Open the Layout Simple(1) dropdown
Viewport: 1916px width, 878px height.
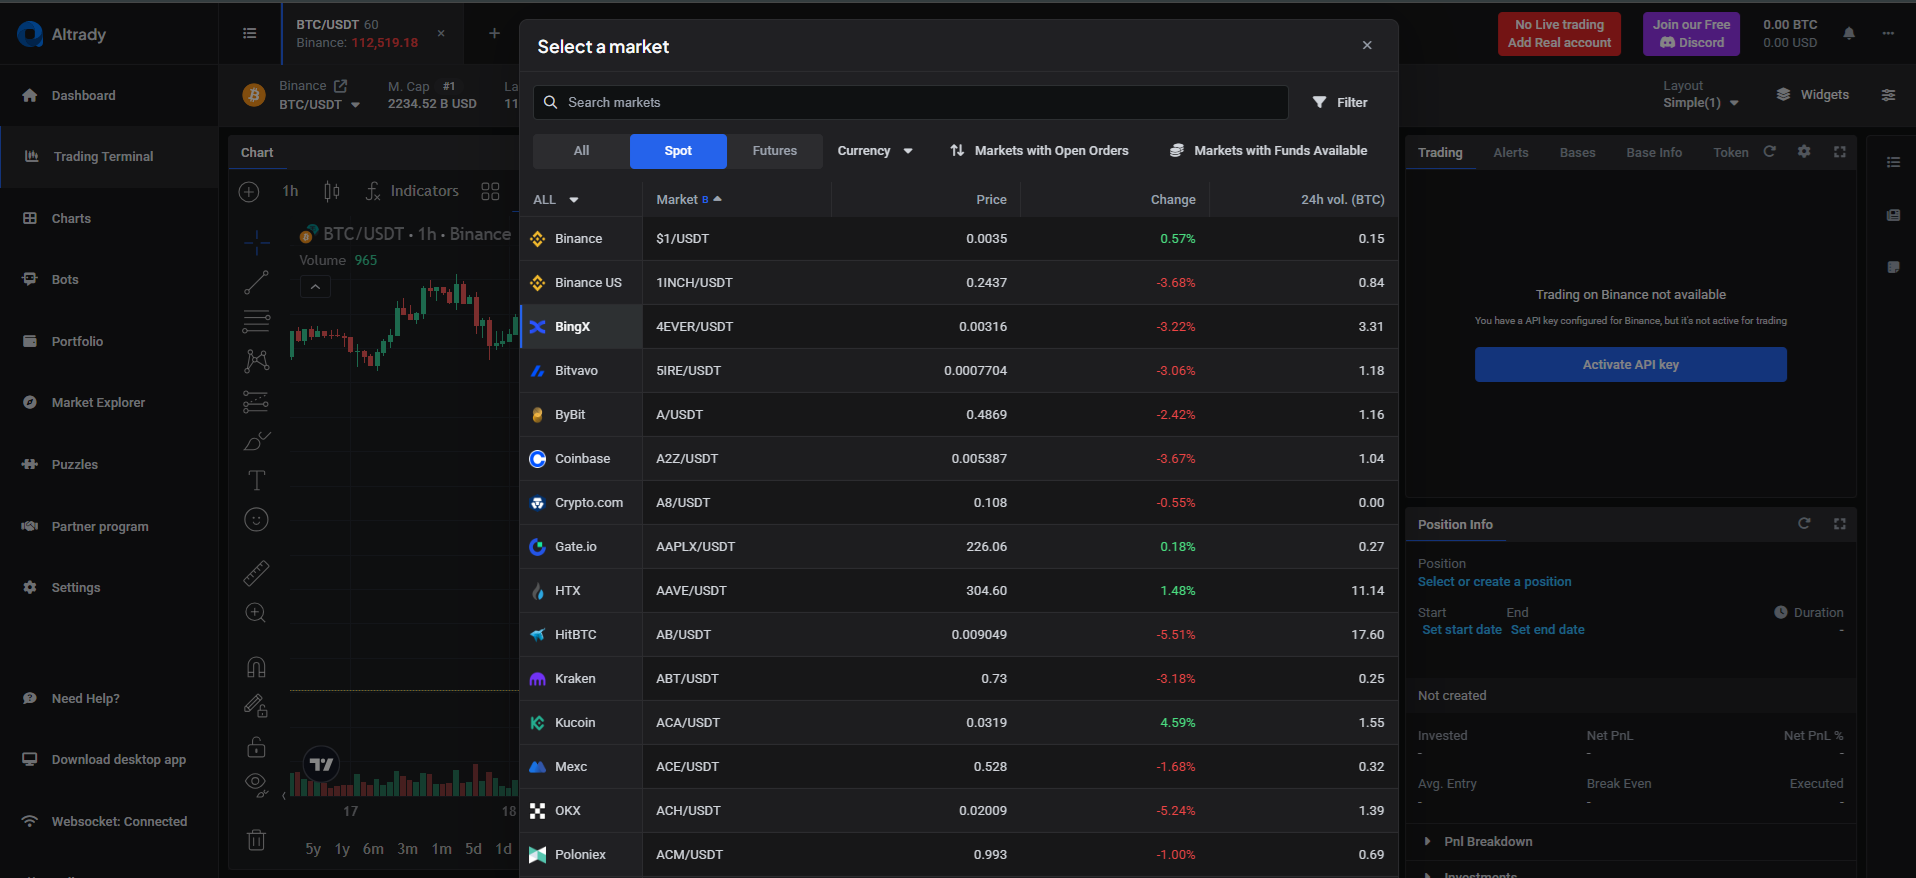[x=1701, y=103]
